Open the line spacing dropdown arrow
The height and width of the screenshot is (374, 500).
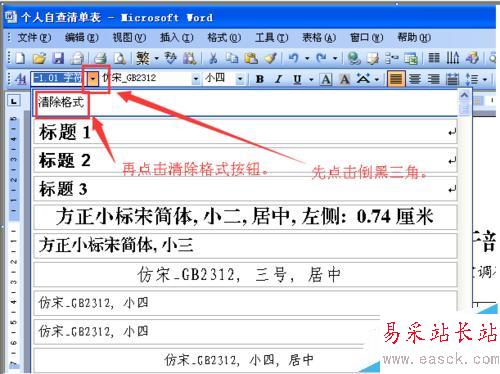(485, 79)
